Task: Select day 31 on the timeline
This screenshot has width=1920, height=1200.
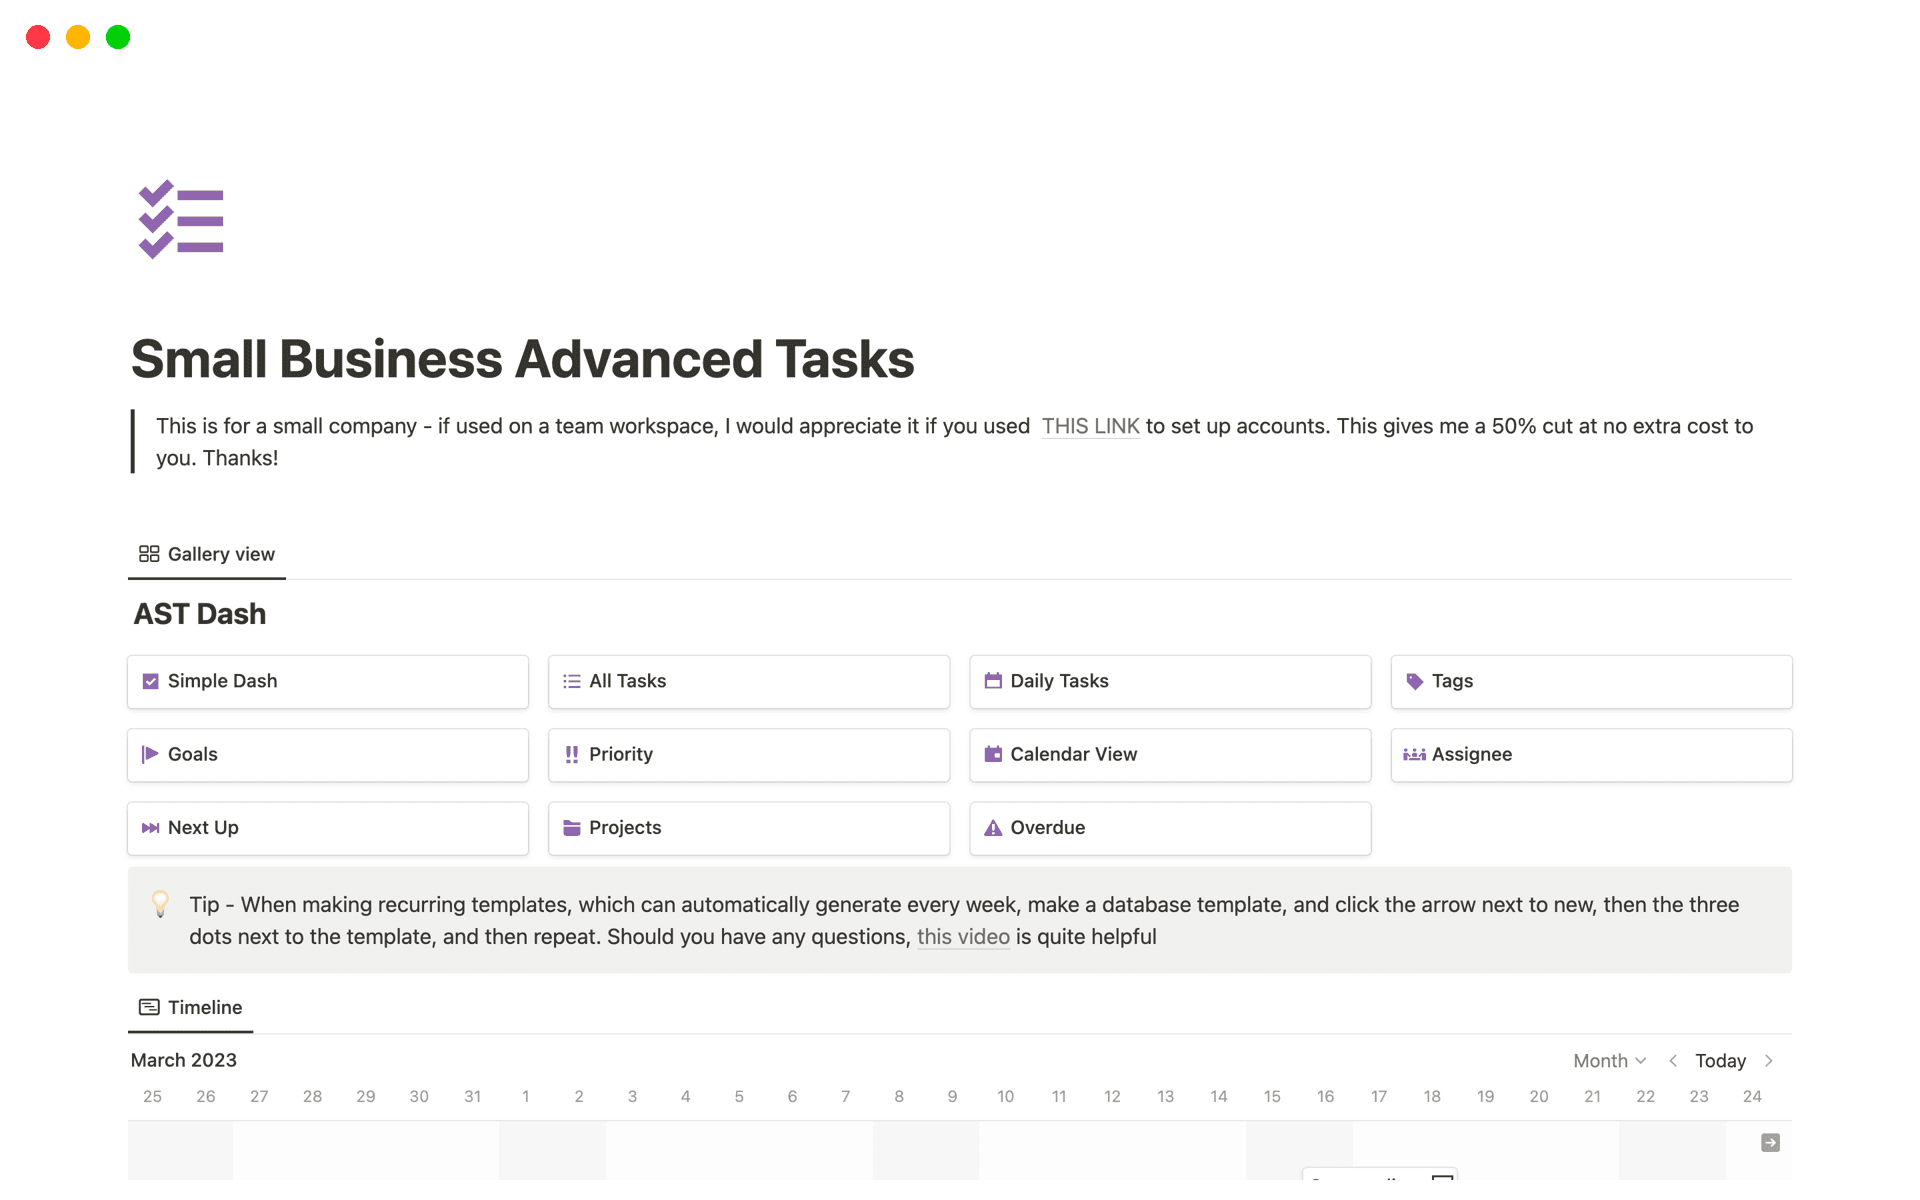Action: click(x=473, y=1097)
